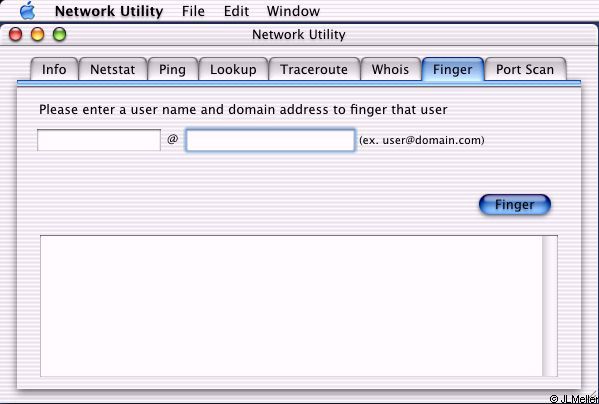Open the File menu
The width and height of the screenshot is (599, 404).
click(x=193, y=11)
